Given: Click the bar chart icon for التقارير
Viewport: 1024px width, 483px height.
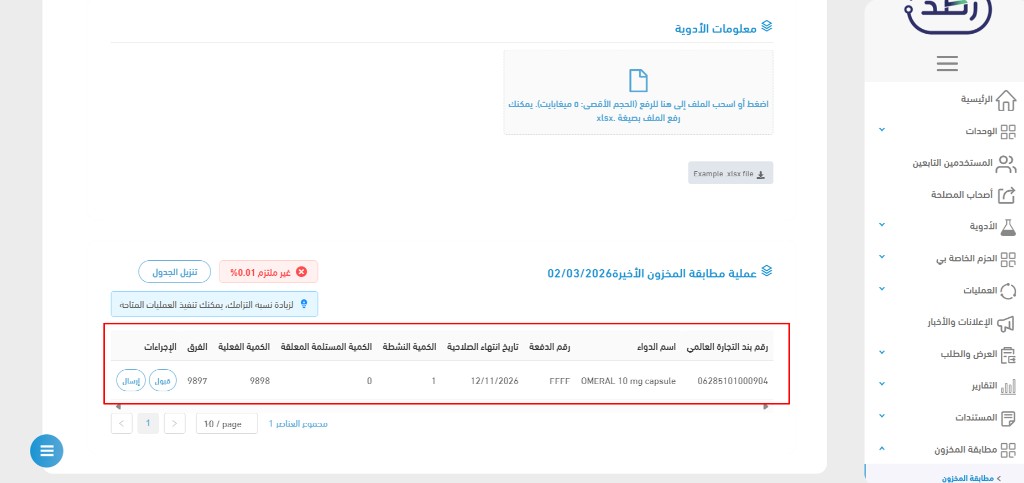Looking at the screenshot, I should click(x=1008, y=386).
